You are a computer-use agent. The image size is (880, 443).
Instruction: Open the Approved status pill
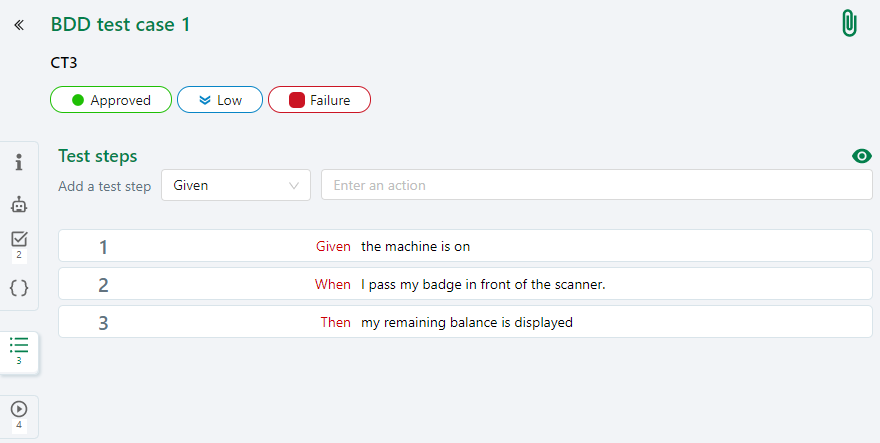tap(111, 100)
